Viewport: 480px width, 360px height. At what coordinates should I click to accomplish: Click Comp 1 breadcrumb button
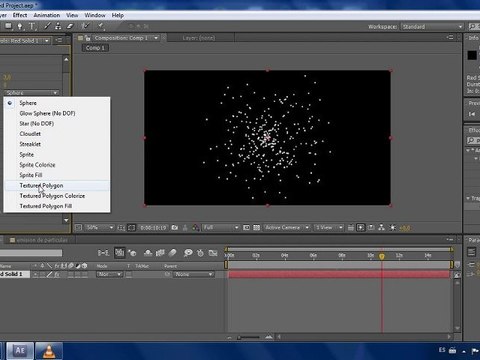95,48
